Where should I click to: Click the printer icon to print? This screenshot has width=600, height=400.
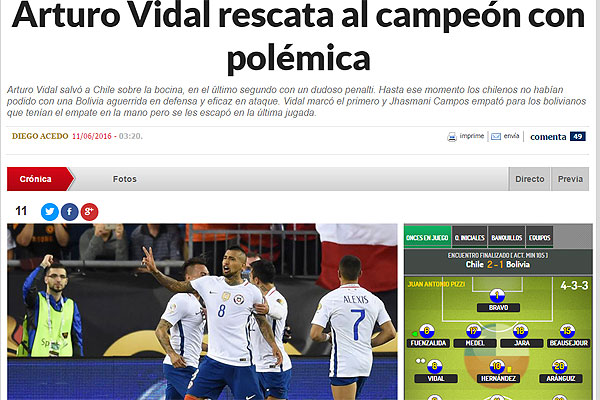[452, 137]
